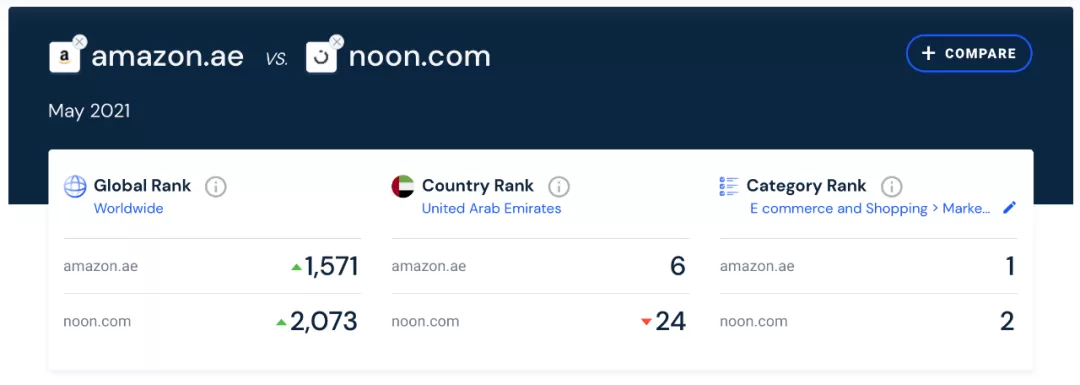Viewport: 1080px width, 385px height.
Task: Select noon.com global rank value 2,073
Action: pos(324,322)
